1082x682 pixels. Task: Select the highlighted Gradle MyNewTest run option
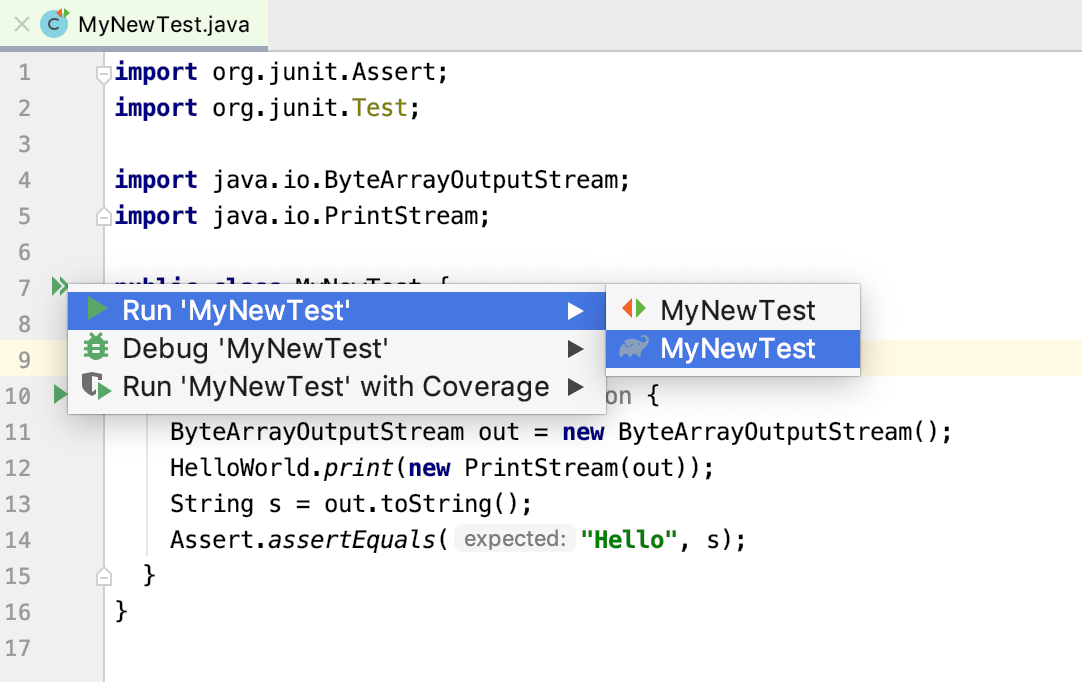[x=737, y=349]
